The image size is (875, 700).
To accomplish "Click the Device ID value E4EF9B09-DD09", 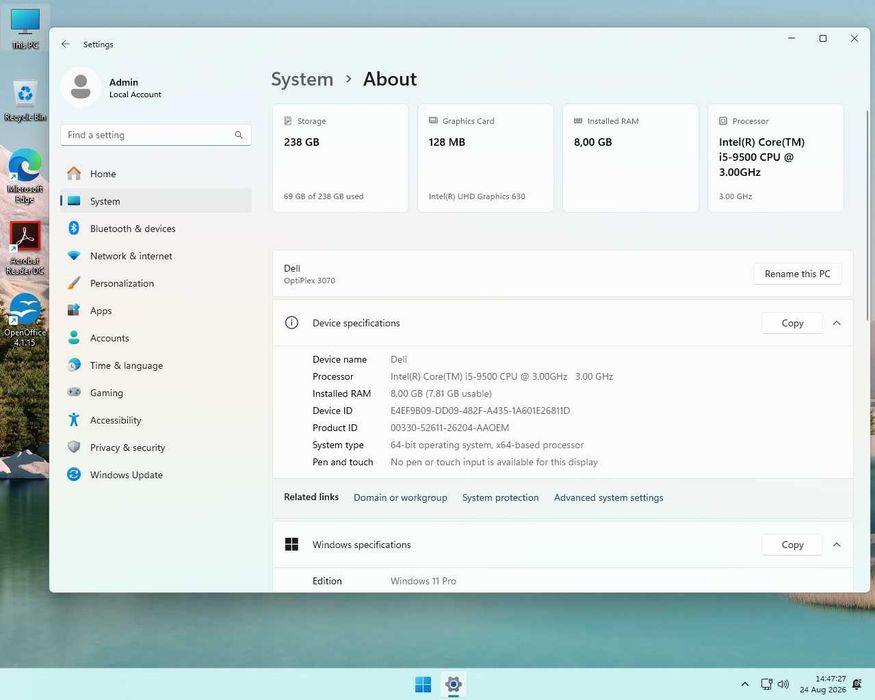I will click(x=480, y=410).
